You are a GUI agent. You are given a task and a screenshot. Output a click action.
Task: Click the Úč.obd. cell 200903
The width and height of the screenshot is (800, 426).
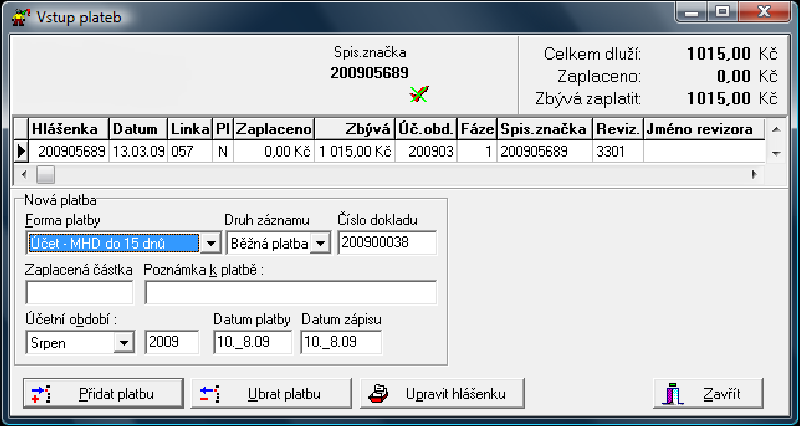point(426,152)
